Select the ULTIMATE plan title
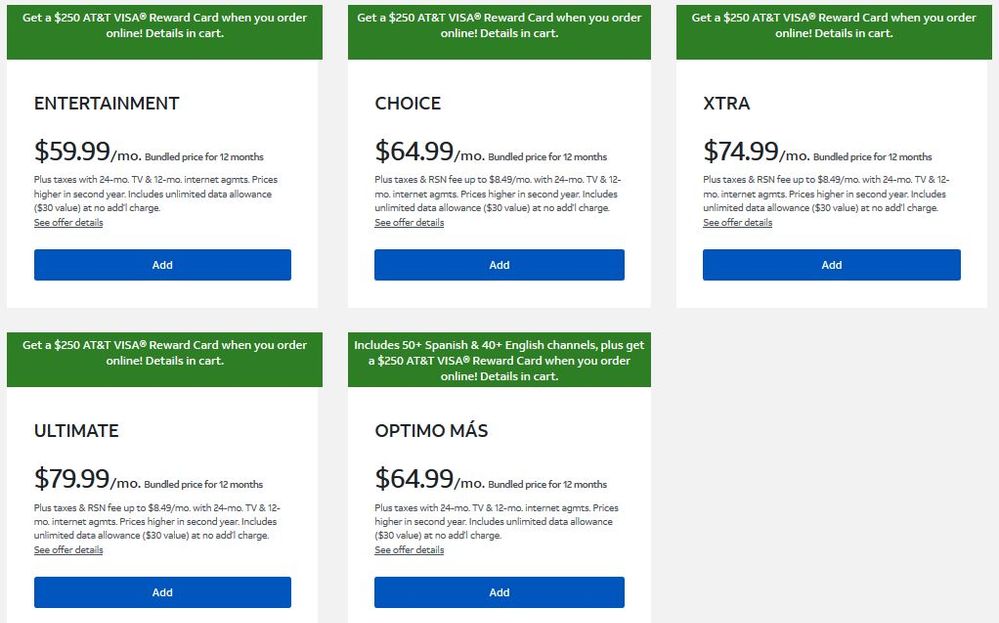 tap(76, 431)
